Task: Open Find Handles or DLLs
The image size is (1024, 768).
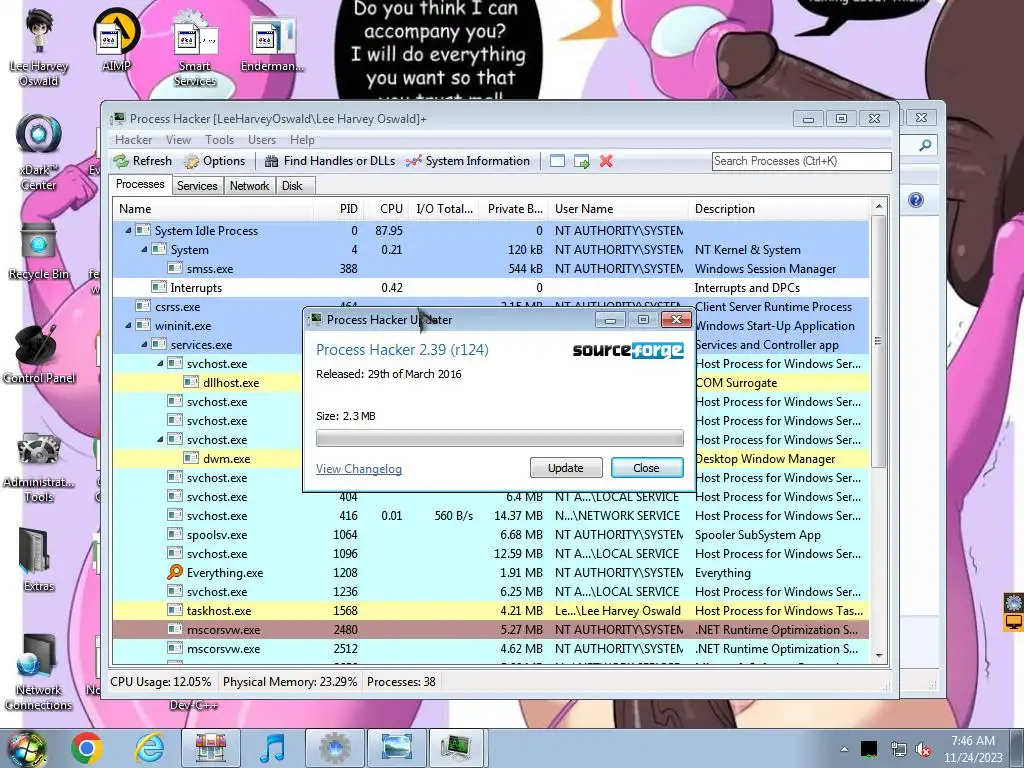Action: [x=330, y=161]
